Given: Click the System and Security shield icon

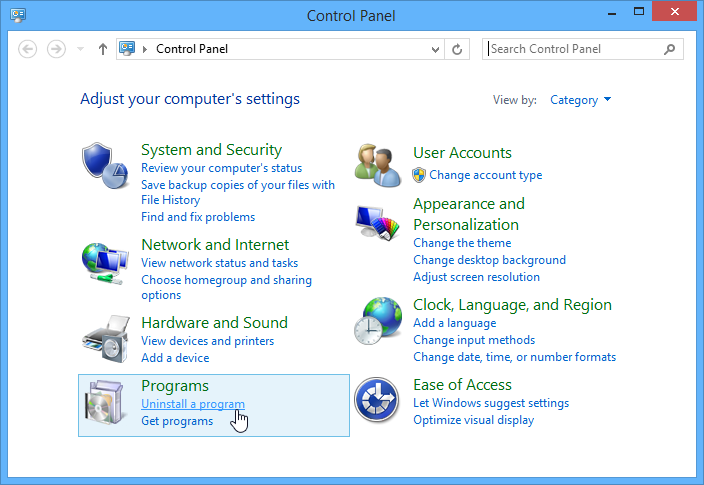Looking at the screenshot, I should tap(105, 166).
